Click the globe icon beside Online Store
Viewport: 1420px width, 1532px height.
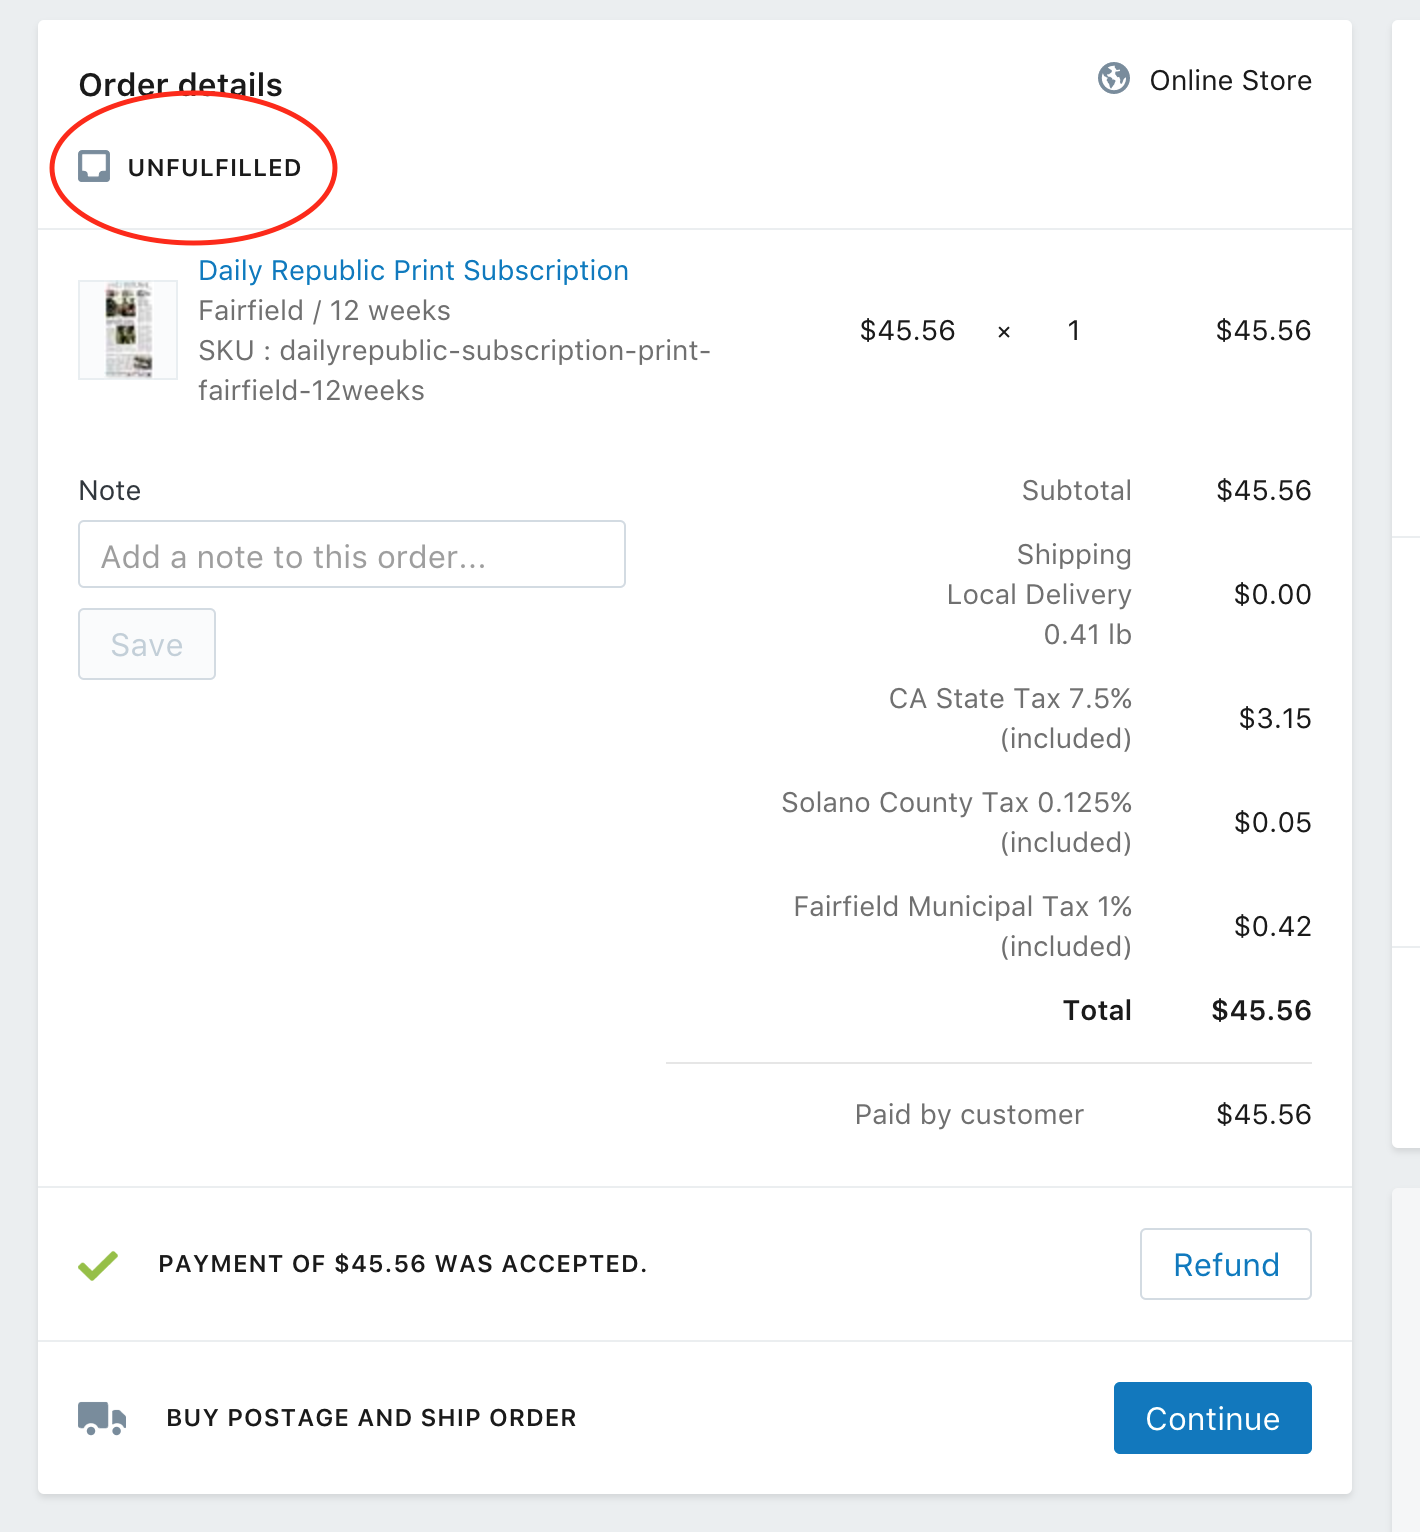[1113, 78]
